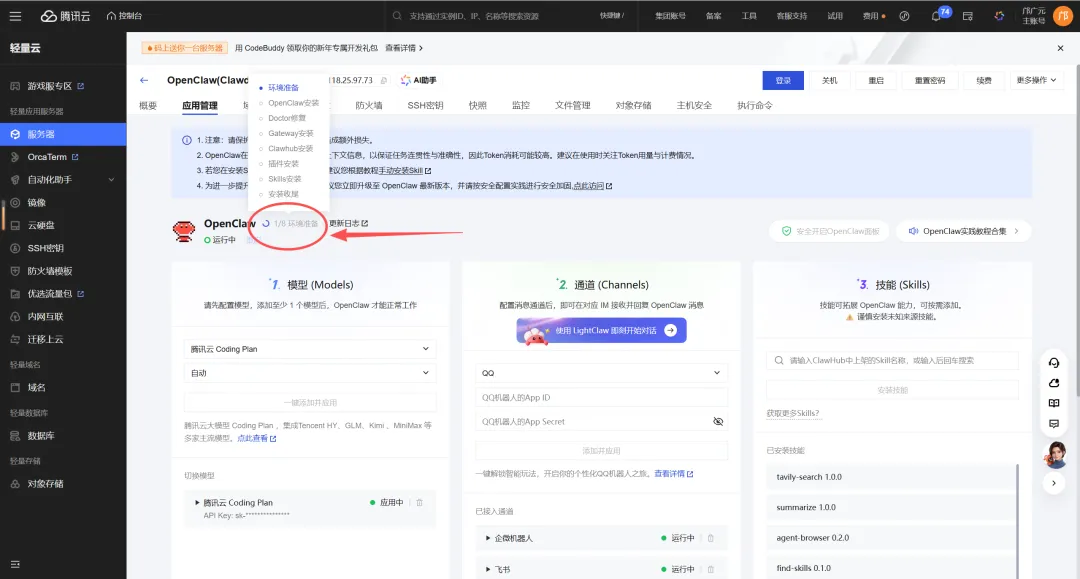Switch to the 文件管理 tab

point(572,105)
